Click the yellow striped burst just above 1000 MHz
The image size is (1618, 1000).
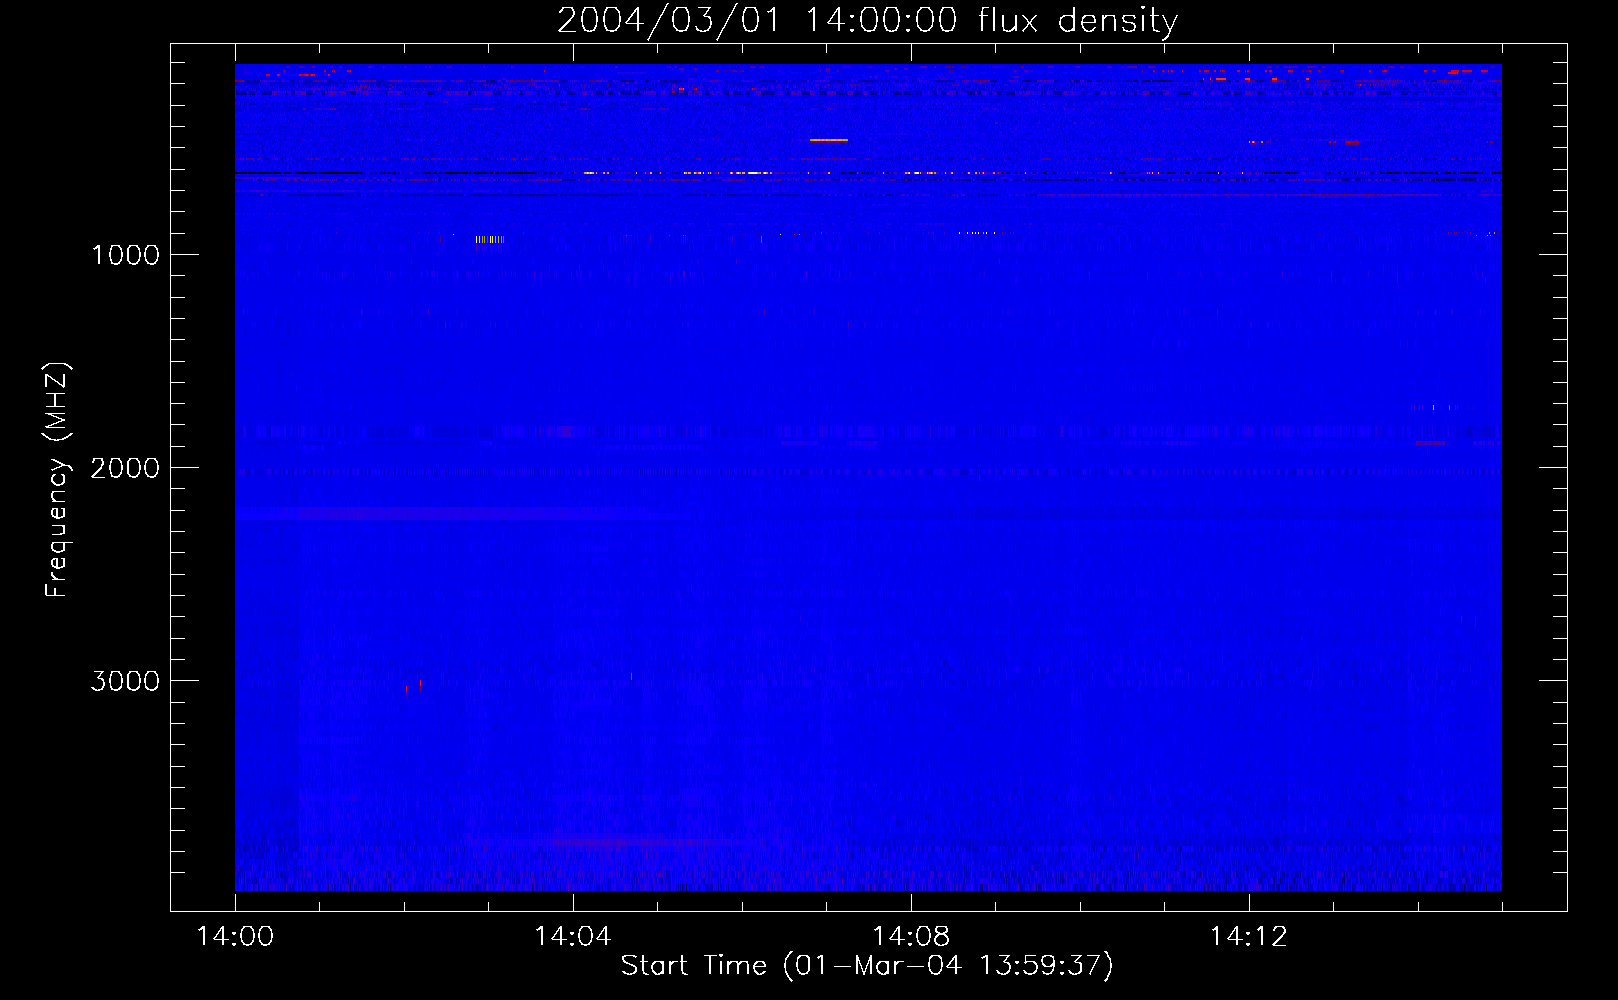tap(489, 239)
